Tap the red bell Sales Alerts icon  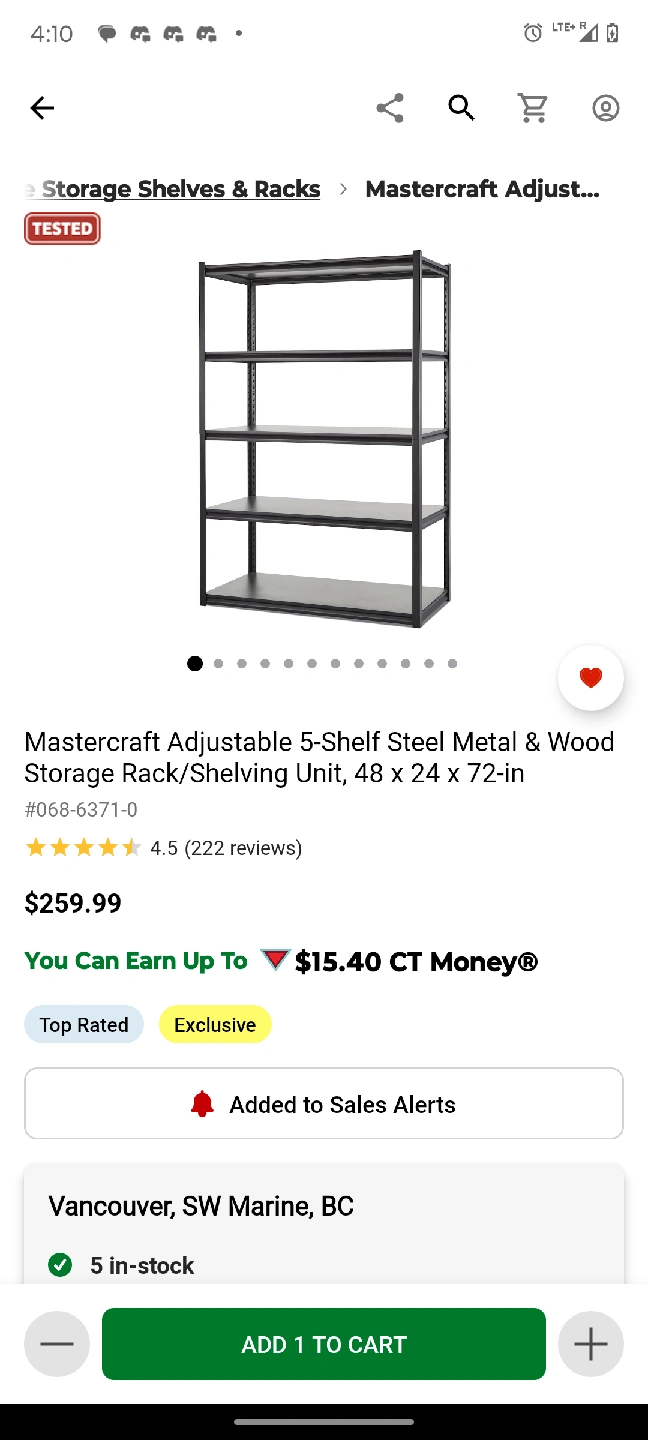[202, 1104]
